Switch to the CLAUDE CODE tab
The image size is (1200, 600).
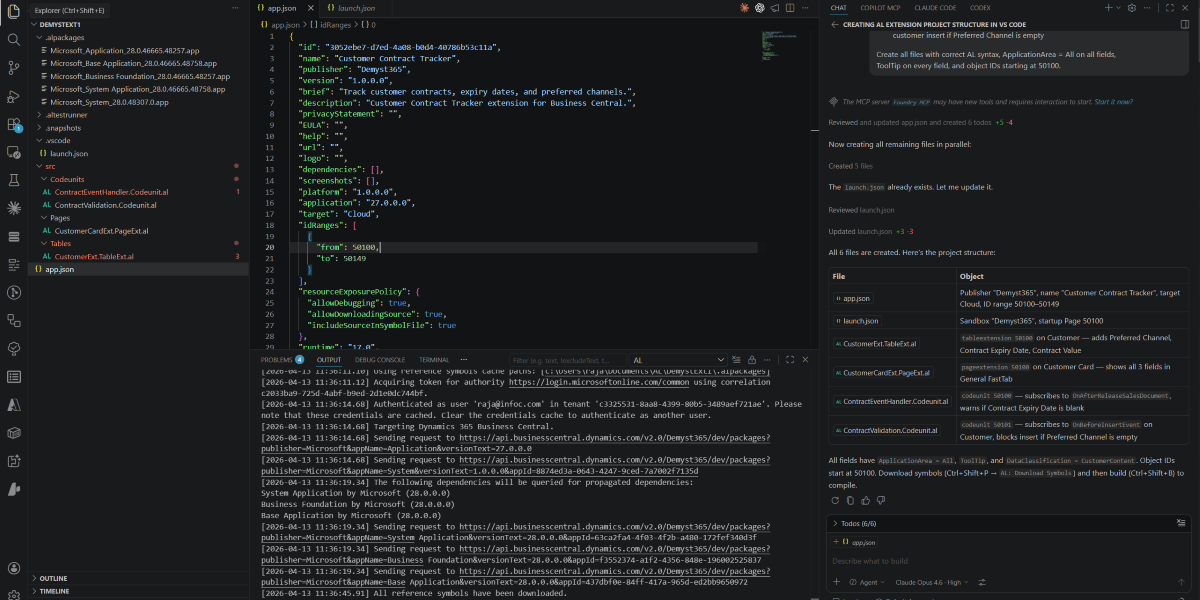[935, 8]
